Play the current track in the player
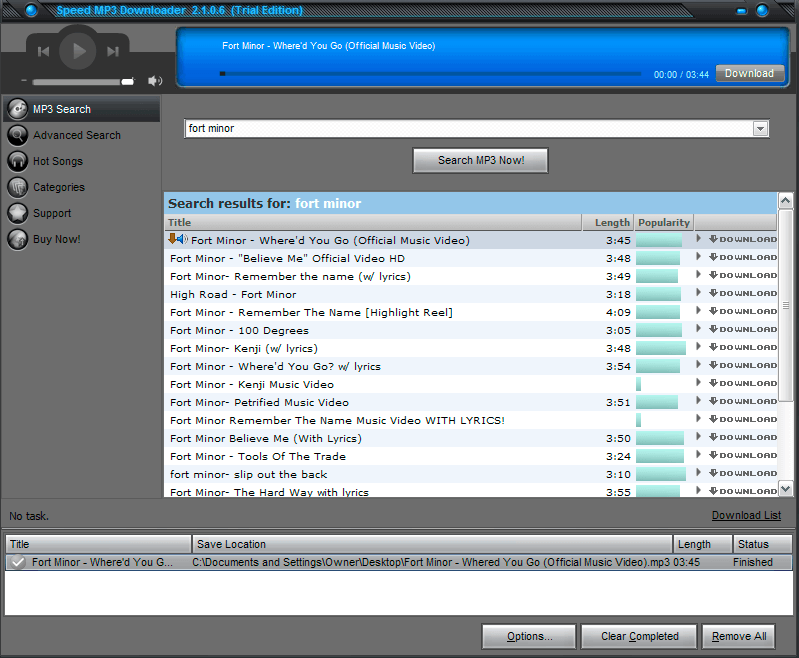 (77, 51)
